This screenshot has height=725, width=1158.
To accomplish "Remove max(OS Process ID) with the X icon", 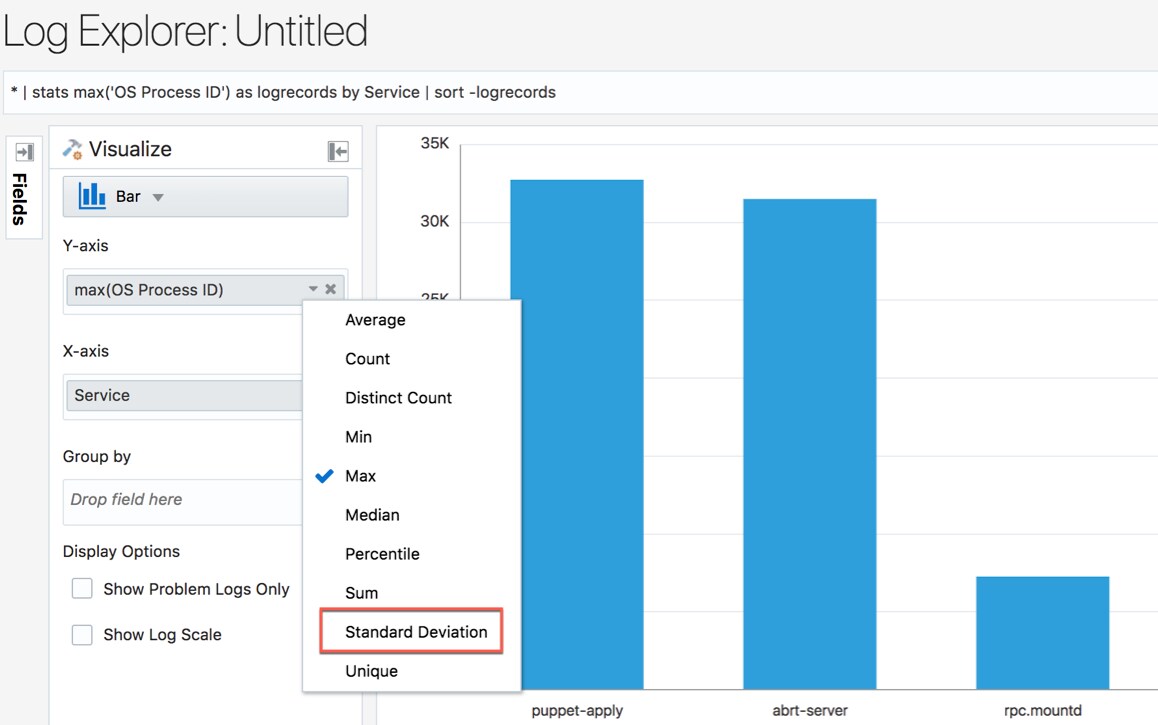I will point(331,289).
